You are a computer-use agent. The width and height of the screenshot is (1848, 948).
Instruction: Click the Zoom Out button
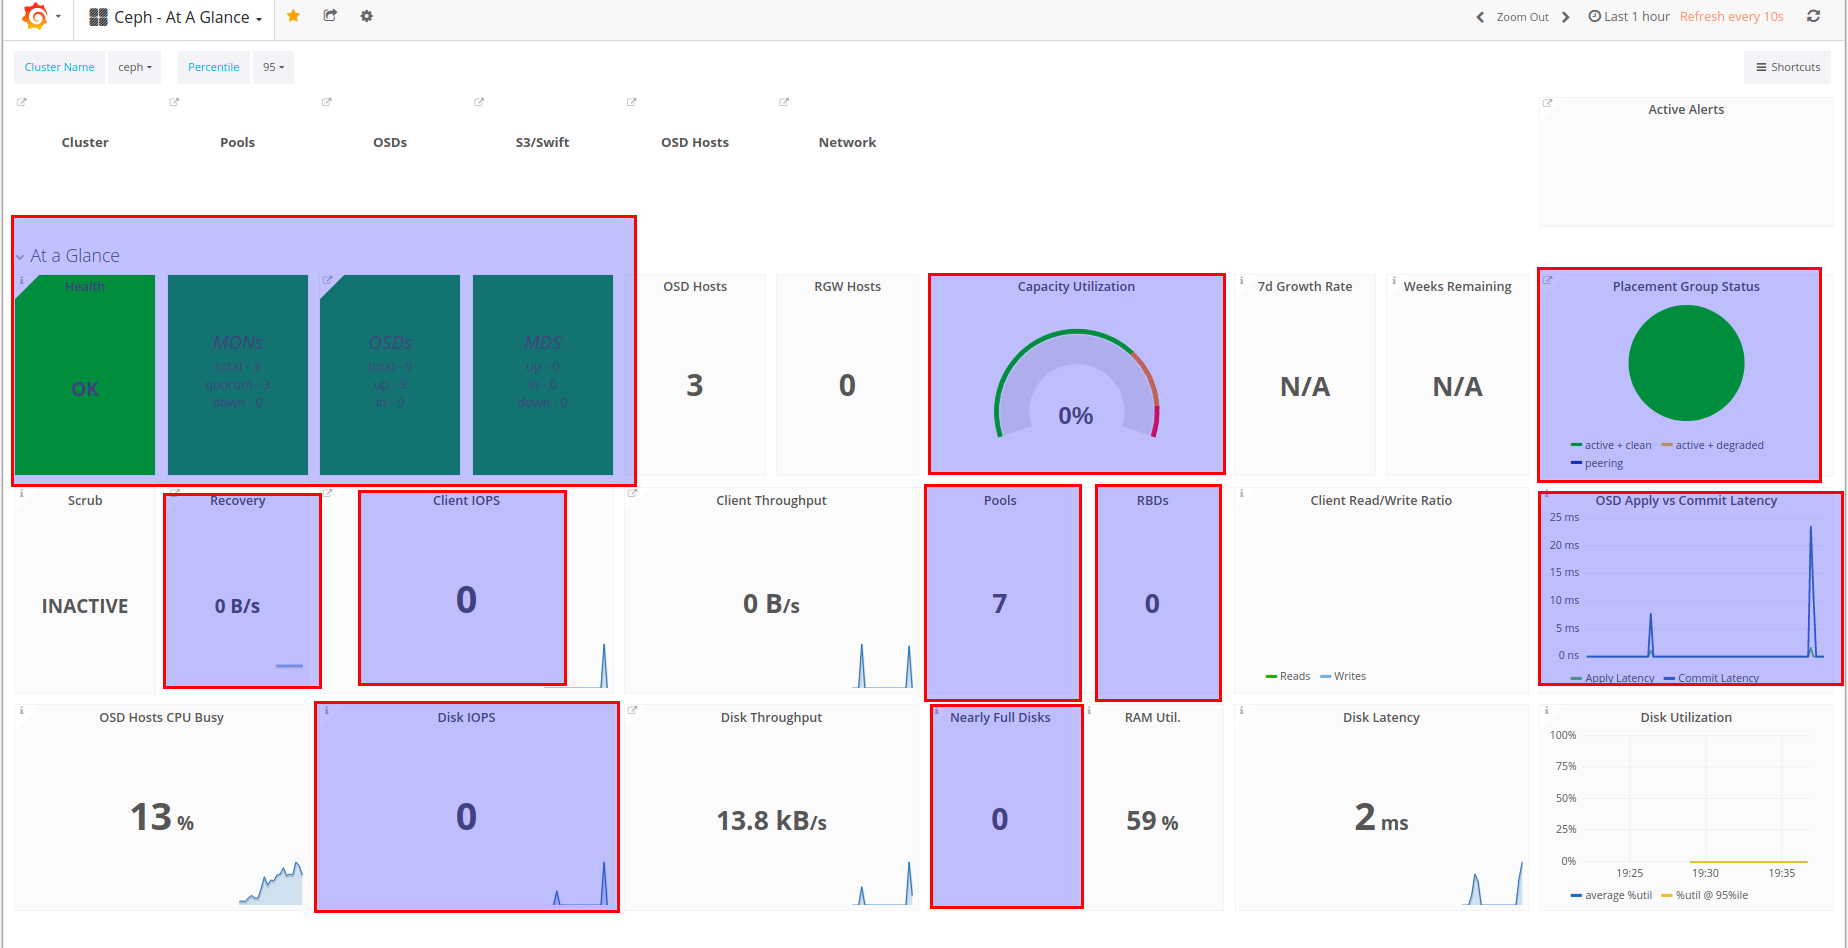1522,17
